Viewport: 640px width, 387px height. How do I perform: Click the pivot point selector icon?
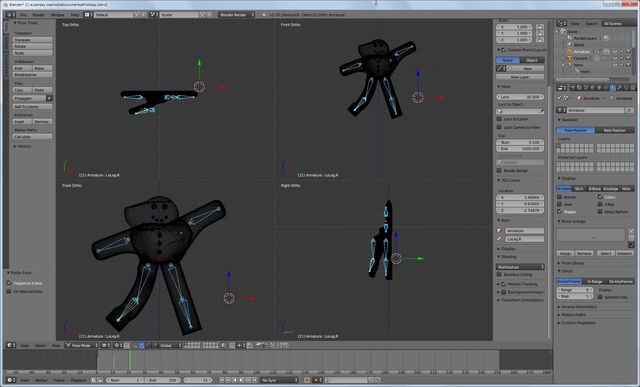coord(118,345)
